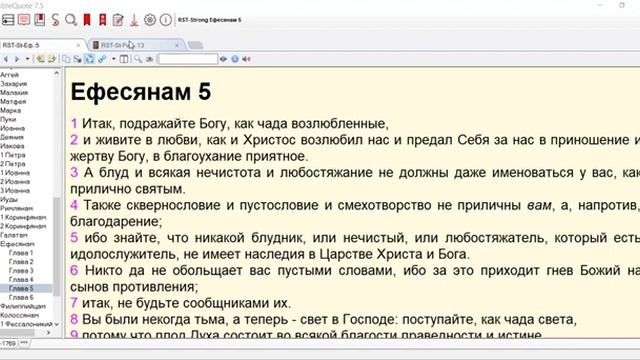Click the copy icon in tab toolbar
Screen dimensions: 640x360
click(66, 59)
